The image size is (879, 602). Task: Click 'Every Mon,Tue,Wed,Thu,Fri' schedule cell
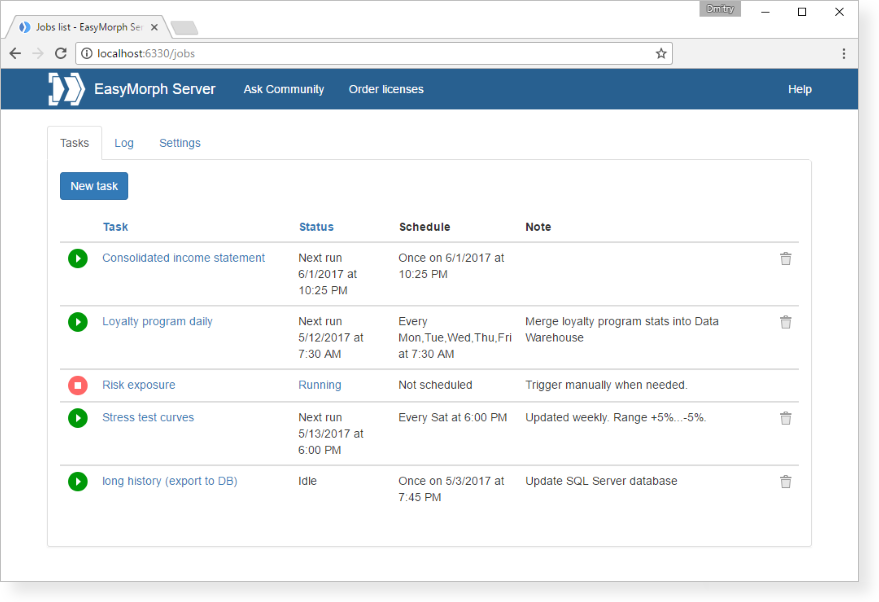click(455, 338)
